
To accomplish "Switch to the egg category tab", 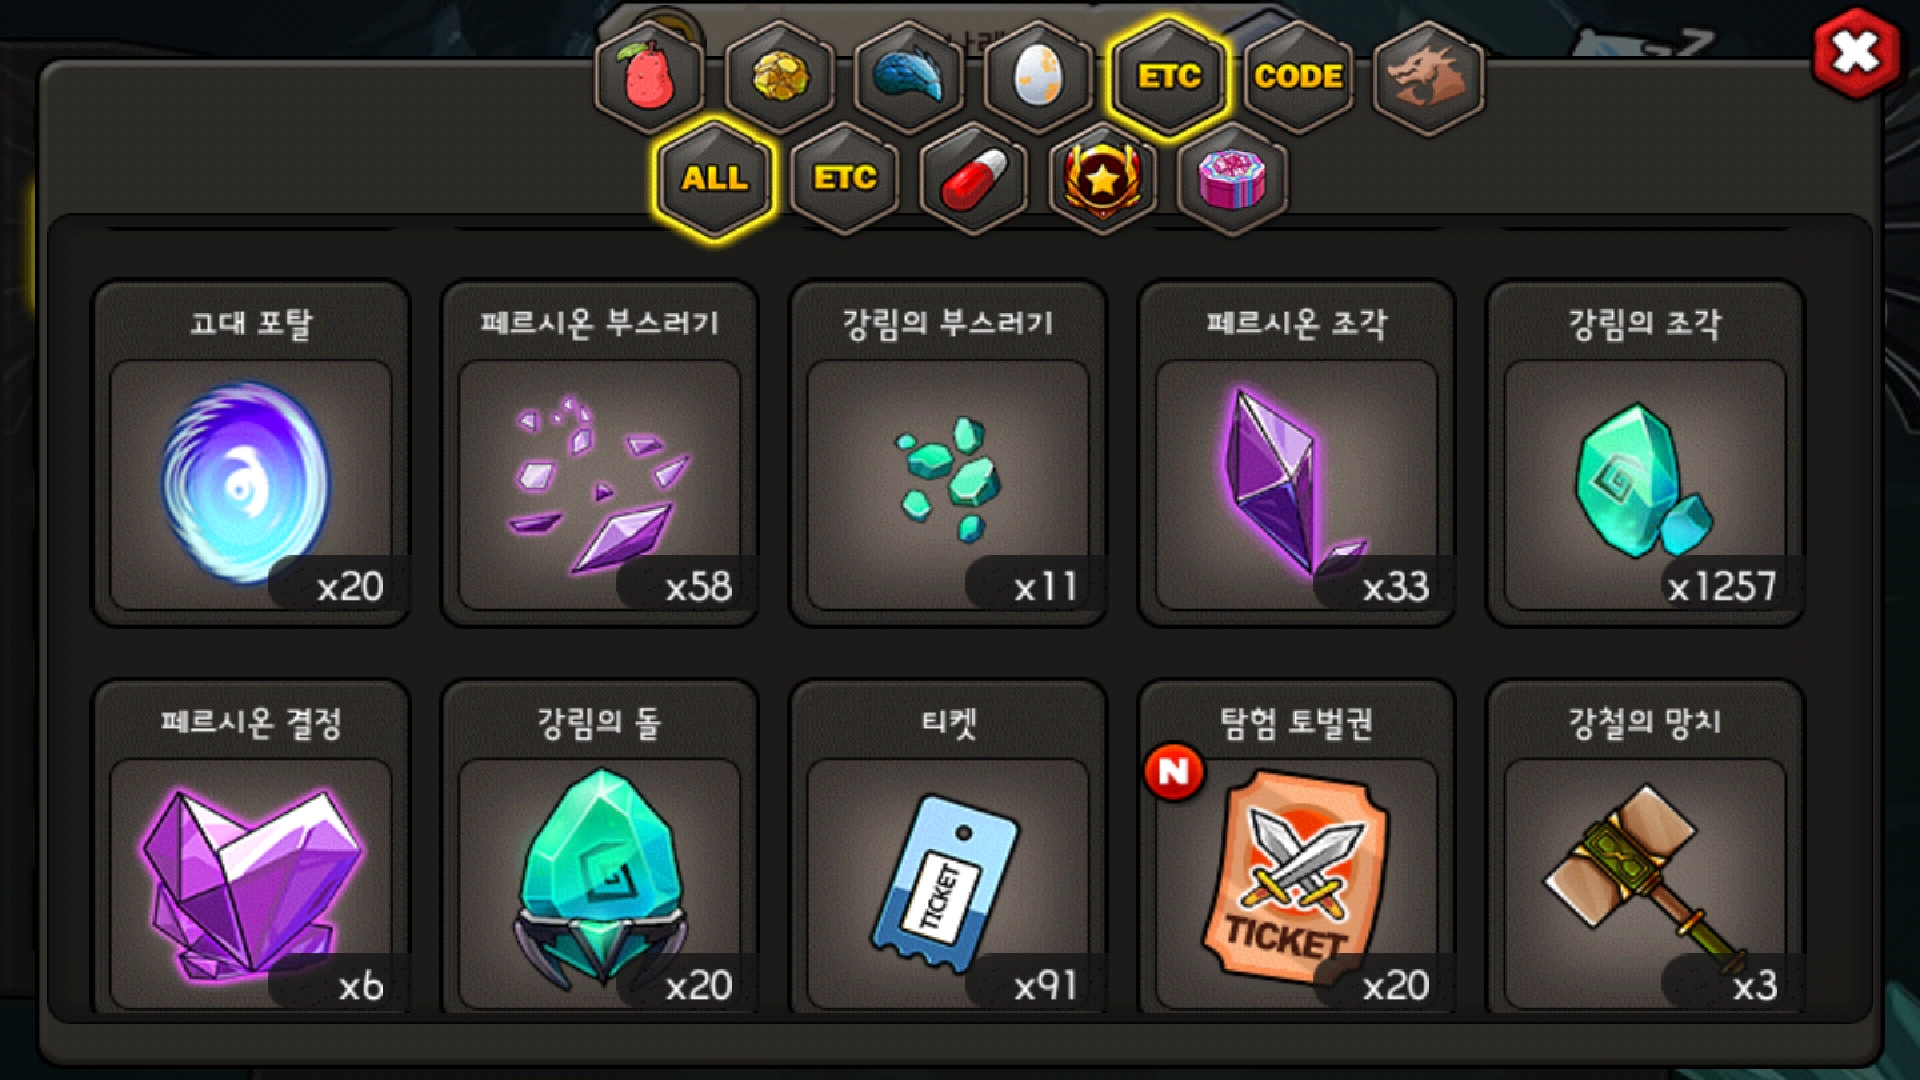I will pyautogui.click(x=1038, y=76).
